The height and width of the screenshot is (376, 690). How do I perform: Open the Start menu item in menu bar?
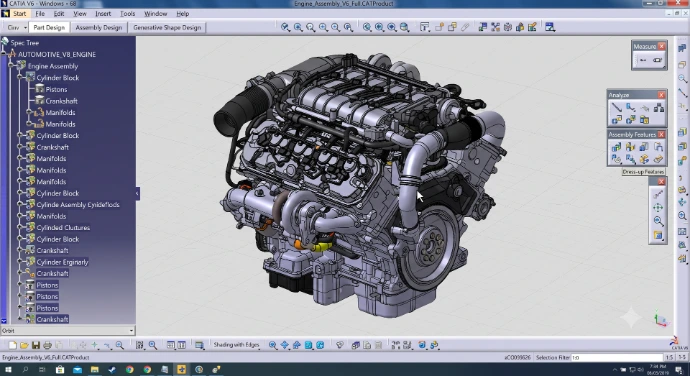point(19,14)
